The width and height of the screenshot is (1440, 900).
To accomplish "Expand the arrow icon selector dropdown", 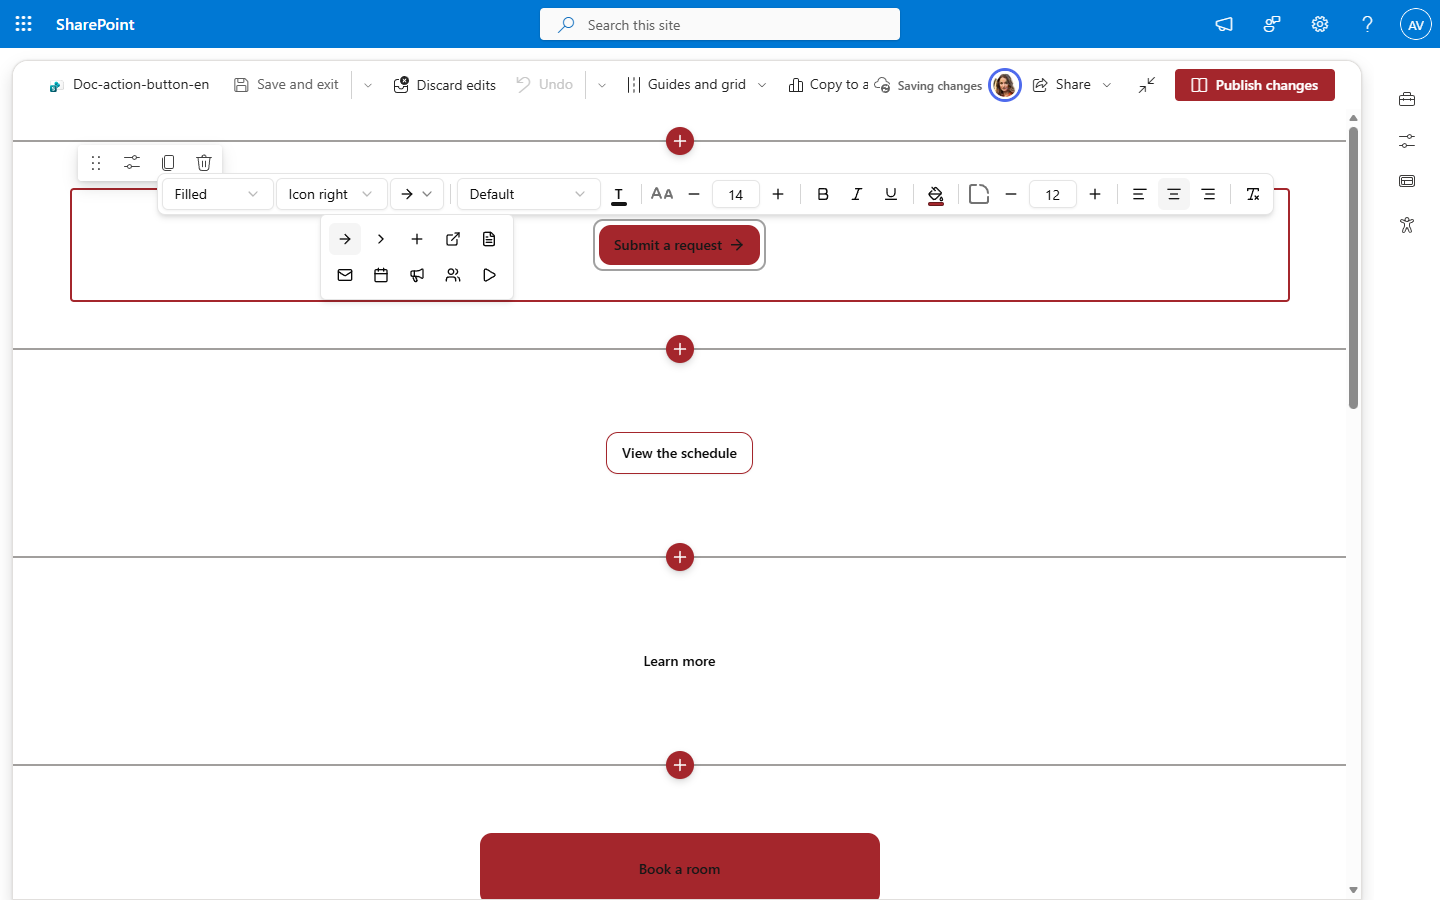I will [x=417, y=194].
